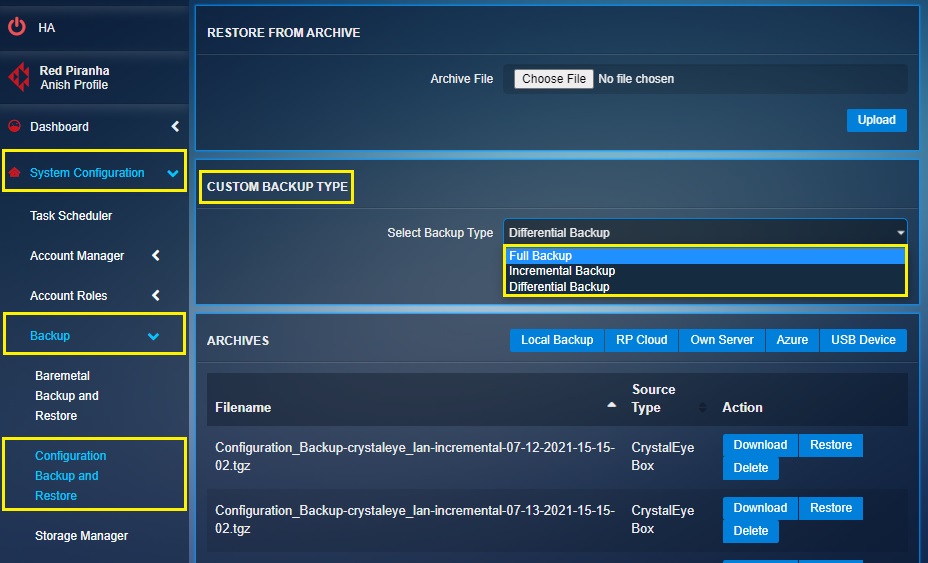The width and height of the screenshot is (928, 563).
Task: Click the No file chosen text
Action: tap(636, 79)
